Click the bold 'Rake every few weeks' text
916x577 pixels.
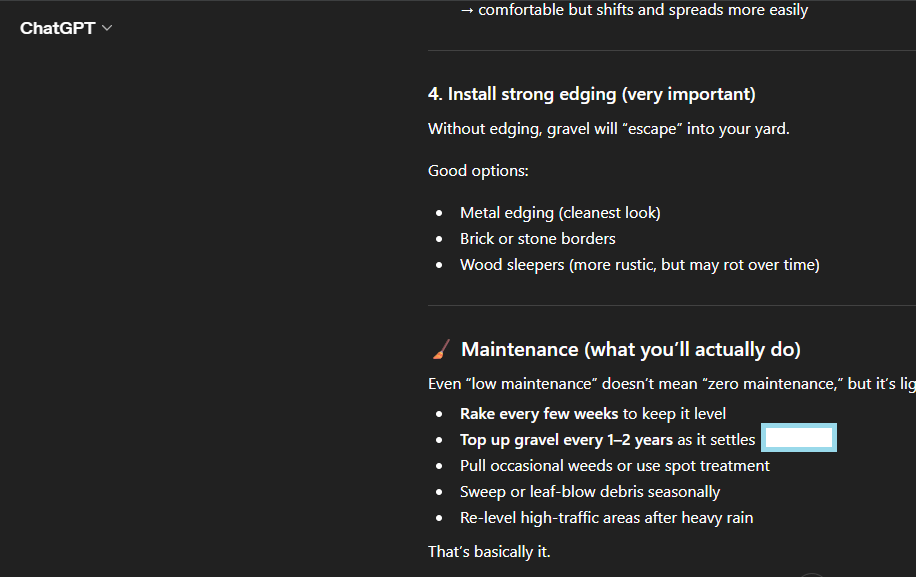tap(538, 413)
